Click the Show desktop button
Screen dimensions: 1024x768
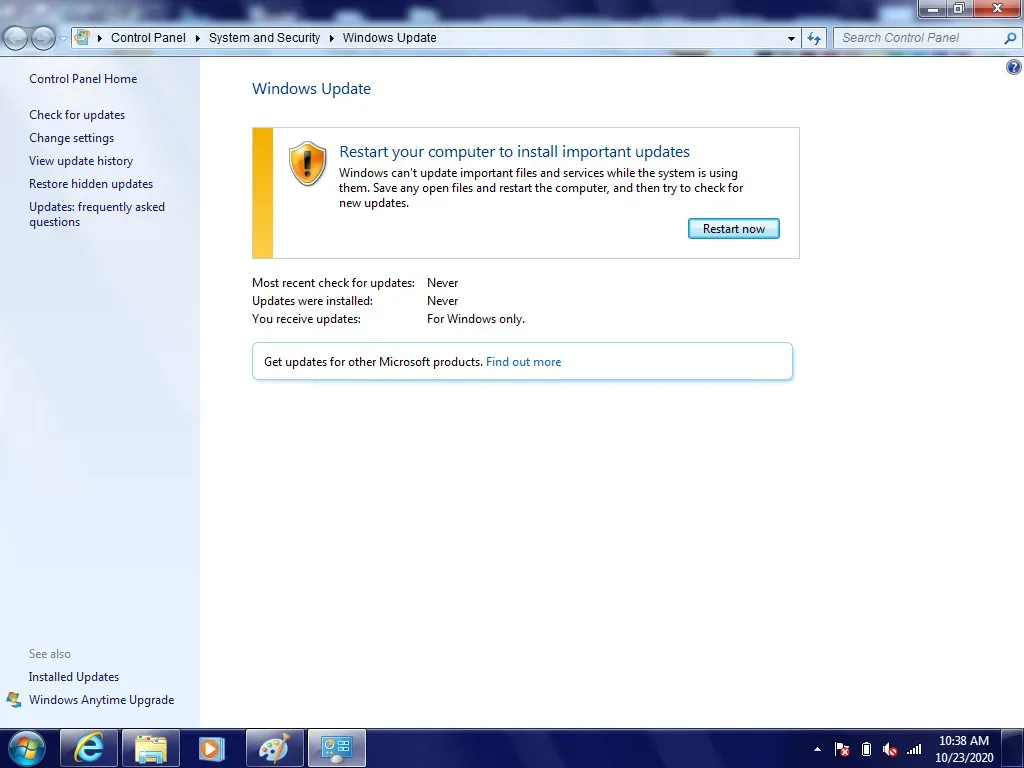1012,748
